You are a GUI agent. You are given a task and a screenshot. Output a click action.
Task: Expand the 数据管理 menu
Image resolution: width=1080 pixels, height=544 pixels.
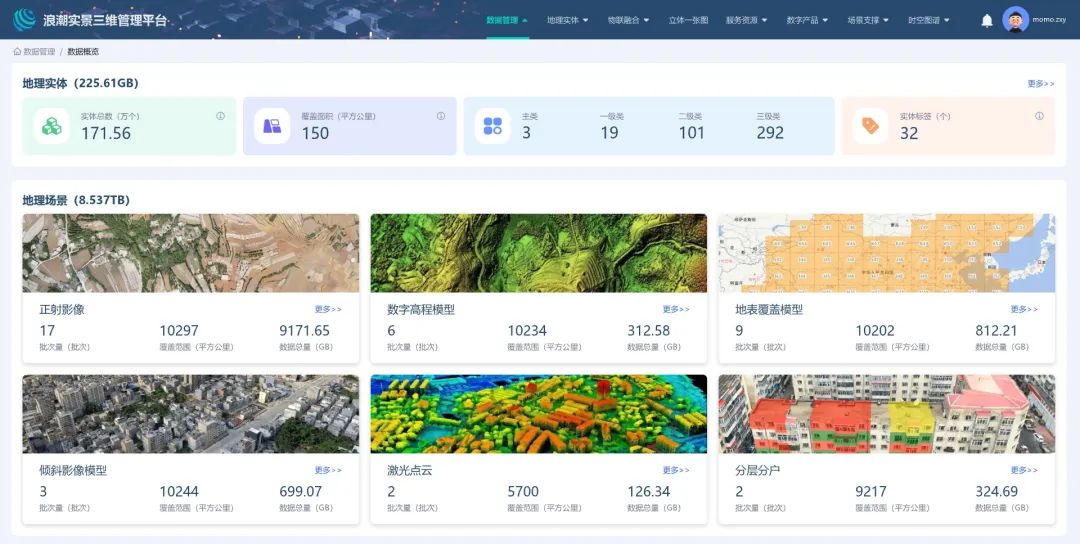click(x=507, y=20)
